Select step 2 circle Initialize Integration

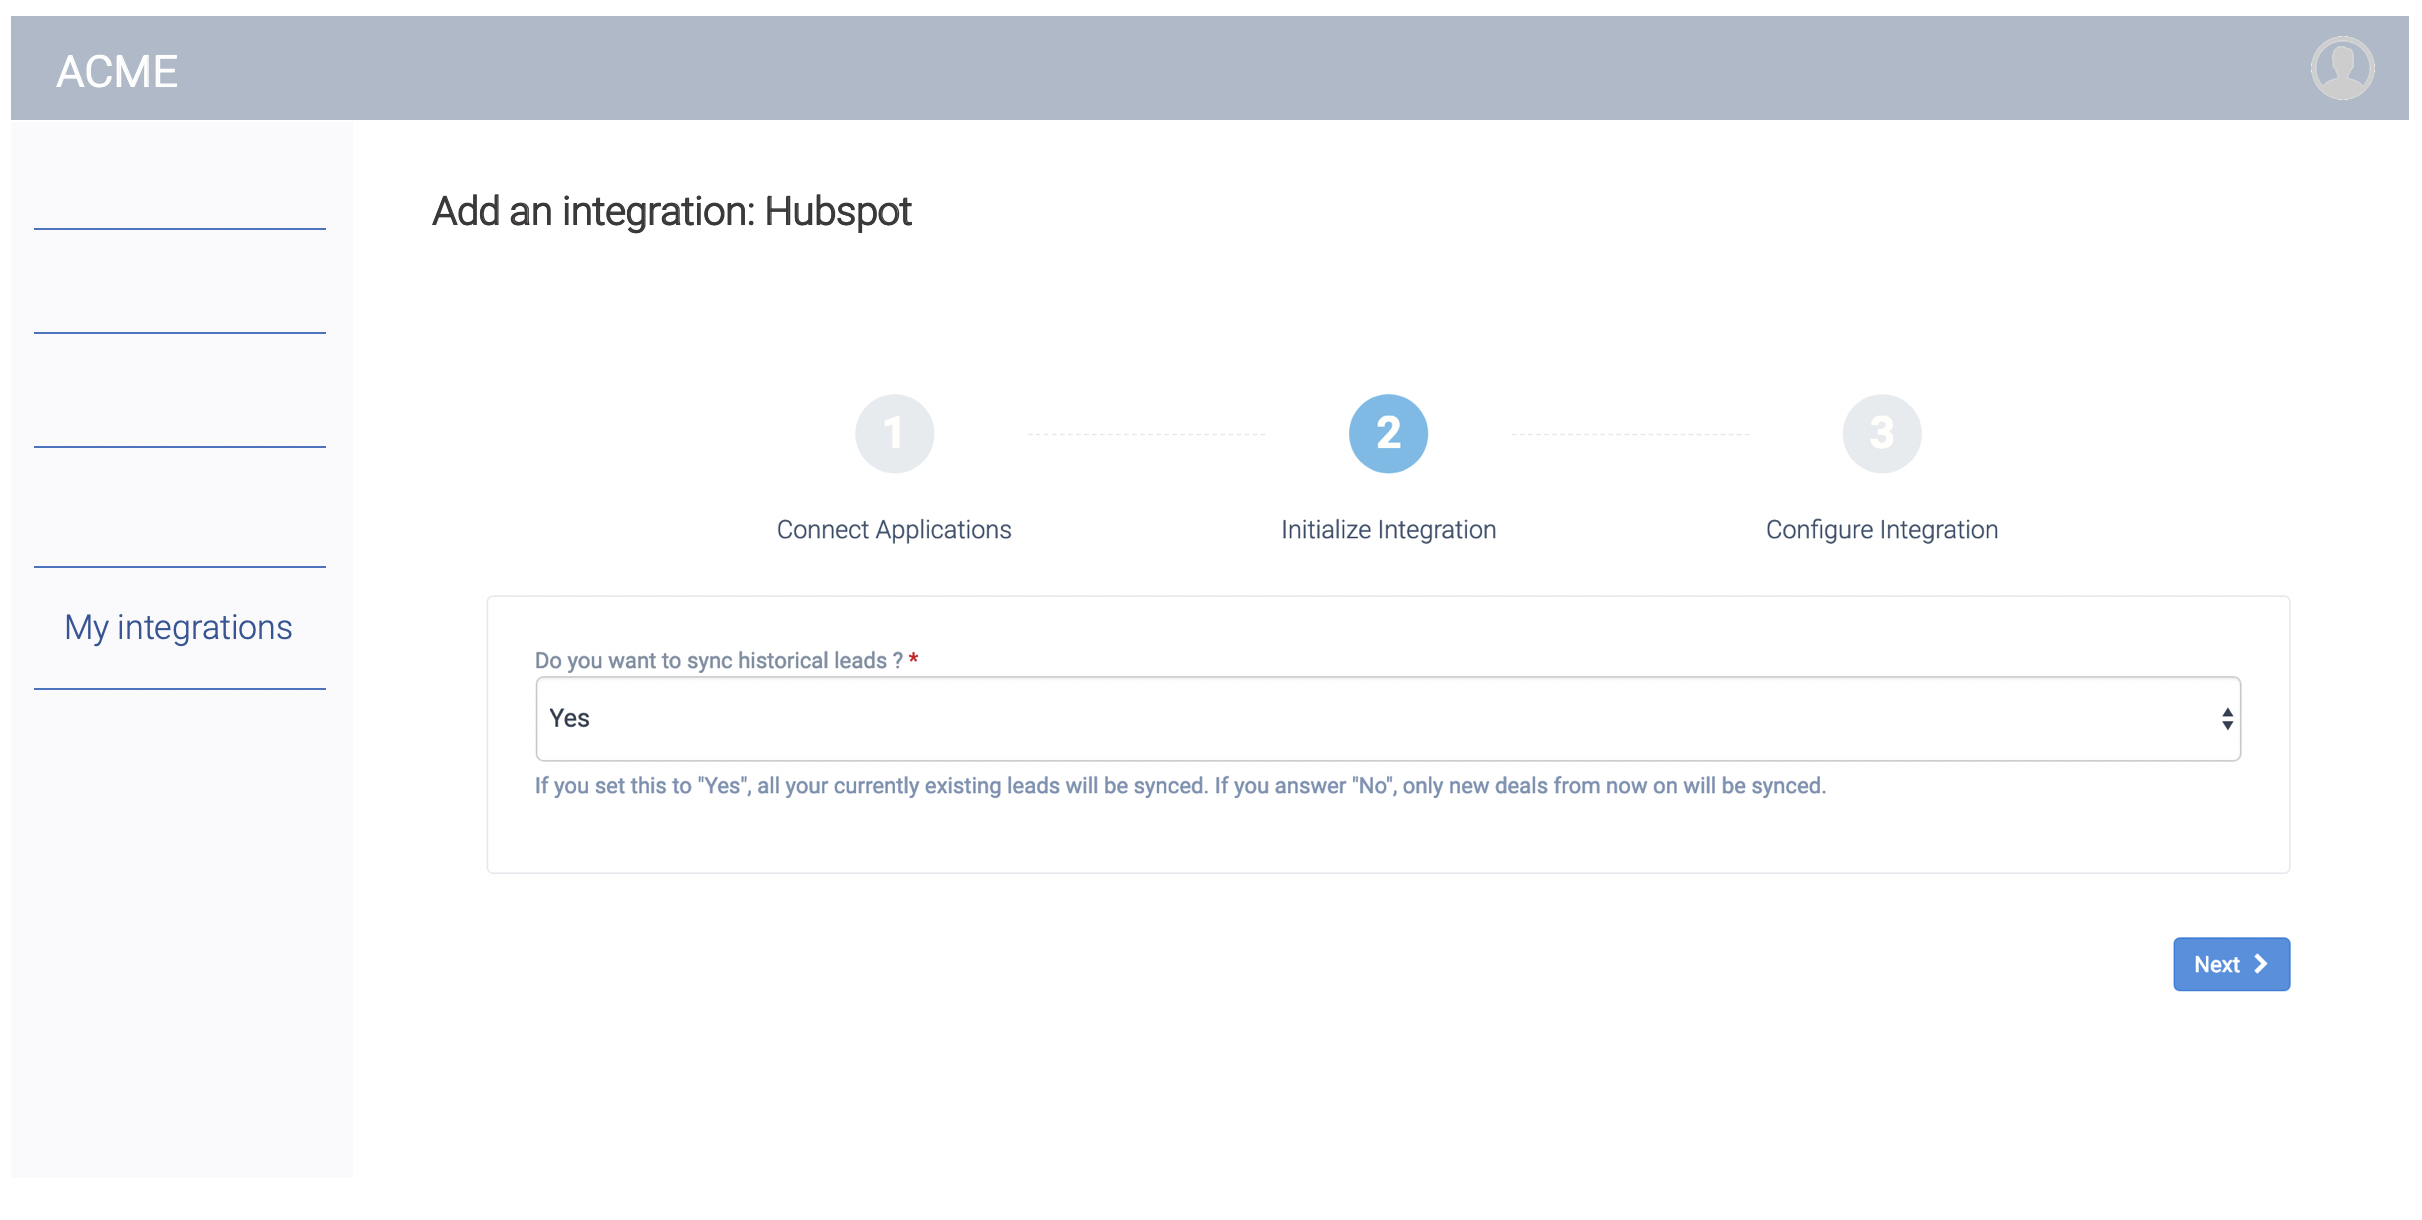point(1388,433)
